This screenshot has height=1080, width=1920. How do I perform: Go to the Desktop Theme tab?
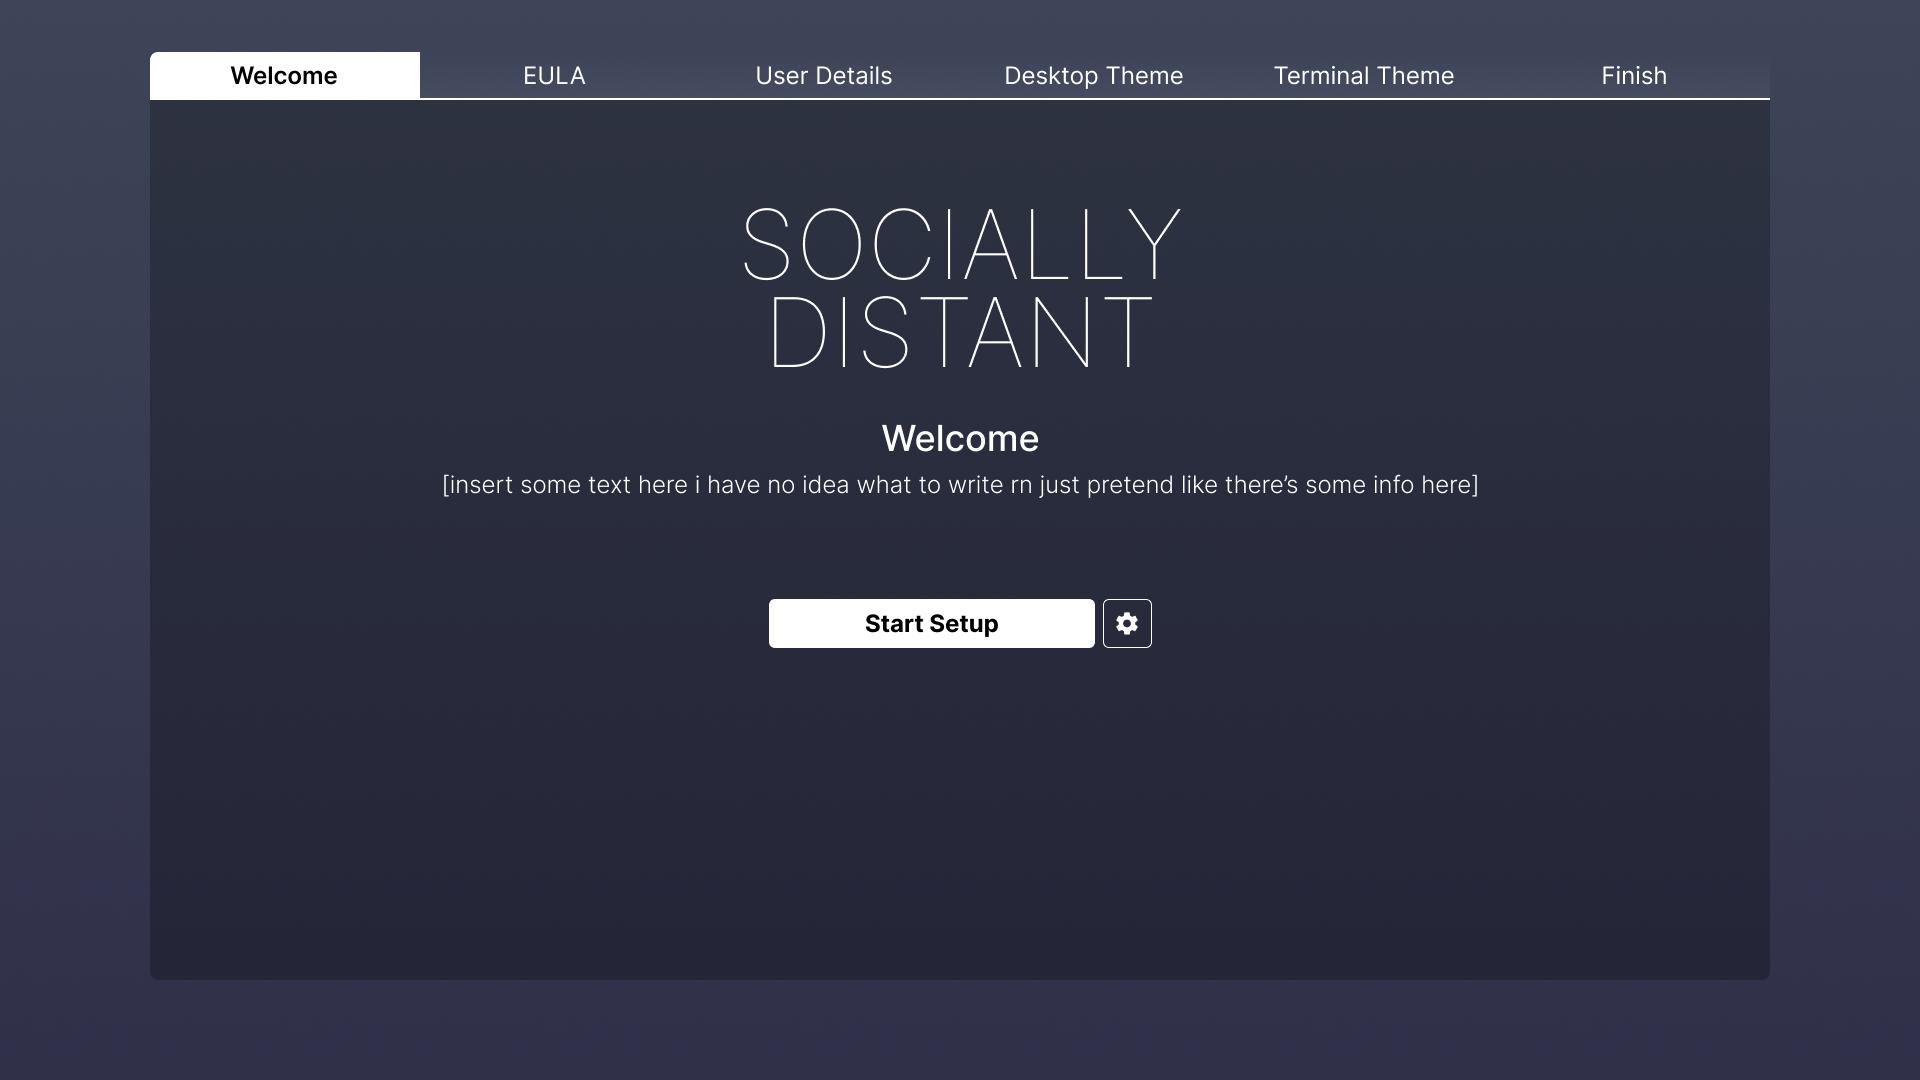(1095, 75)
